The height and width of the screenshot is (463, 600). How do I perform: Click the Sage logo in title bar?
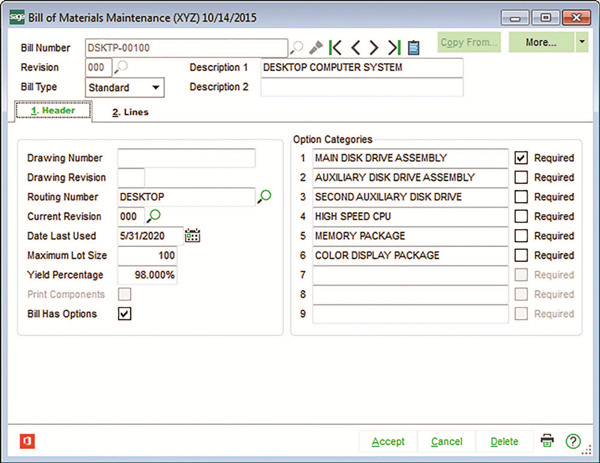(x=17, y=17)
